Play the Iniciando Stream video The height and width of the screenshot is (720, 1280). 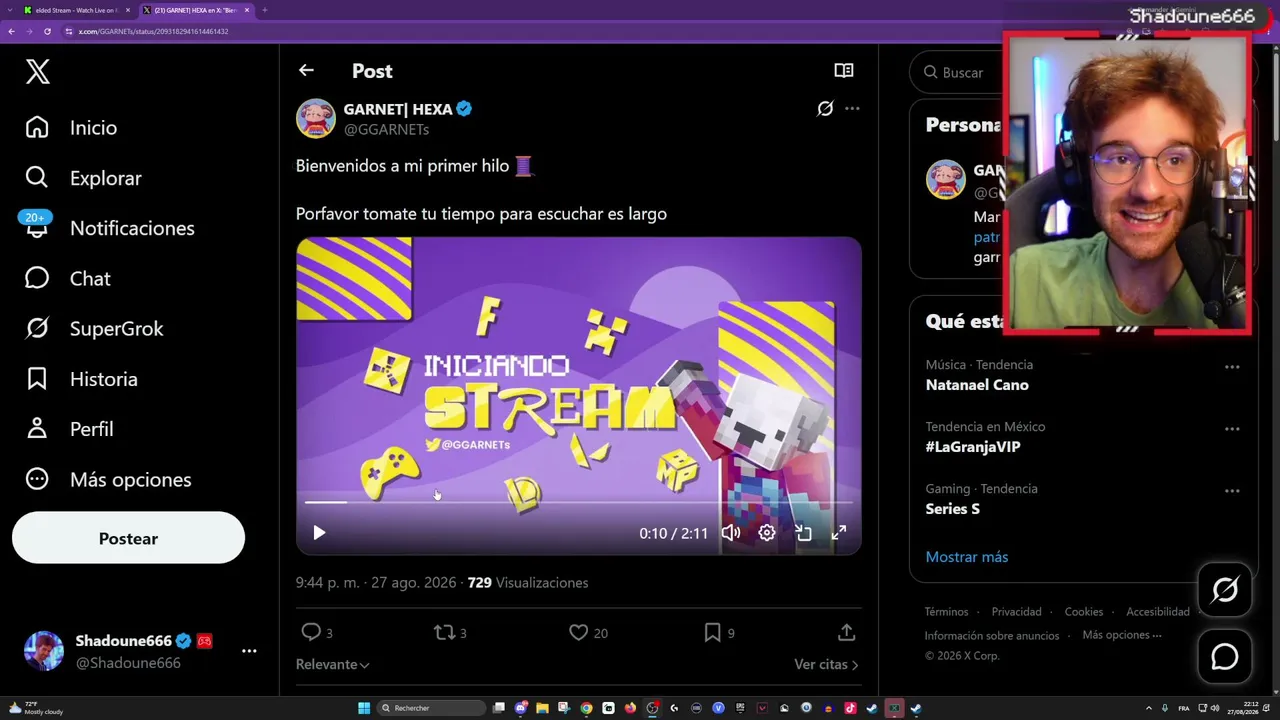pos(319,533)
